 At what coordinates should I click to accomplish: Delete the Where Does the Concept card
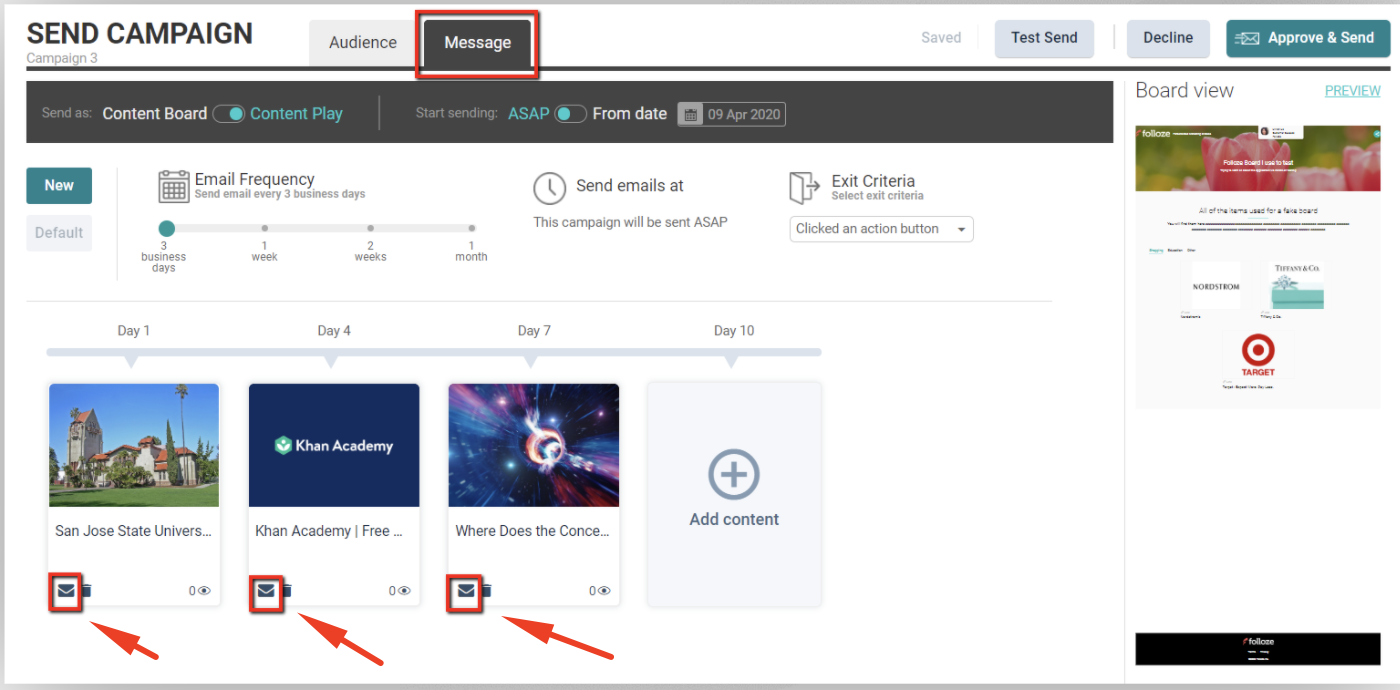[x=486, y=591]
